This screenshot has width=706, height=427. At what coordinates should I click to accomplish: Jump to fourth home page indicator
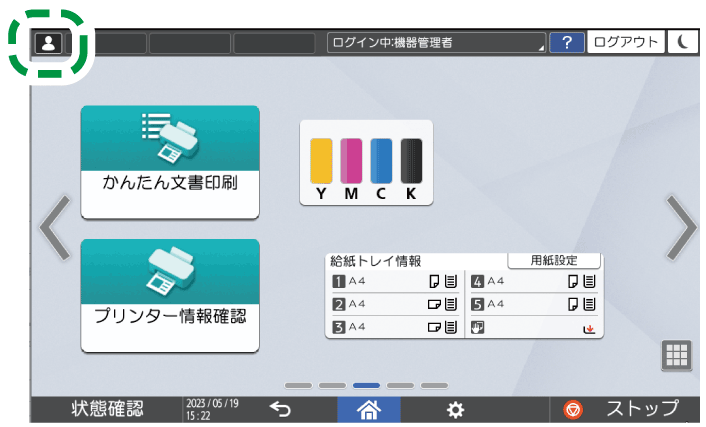[x=400, y=386]
